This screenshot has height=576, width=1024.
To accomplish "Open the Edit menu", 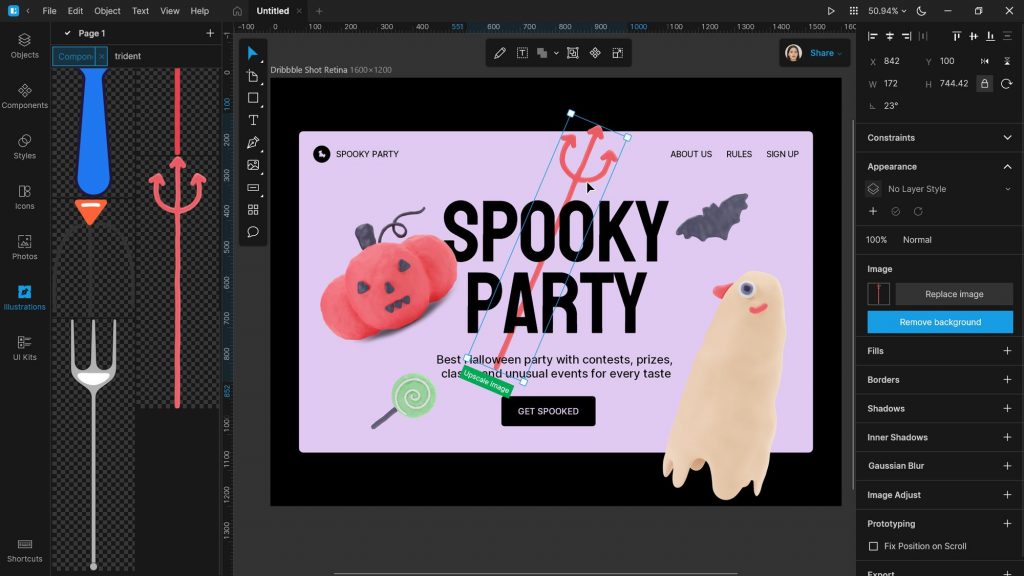I will (x=75, y=11).
